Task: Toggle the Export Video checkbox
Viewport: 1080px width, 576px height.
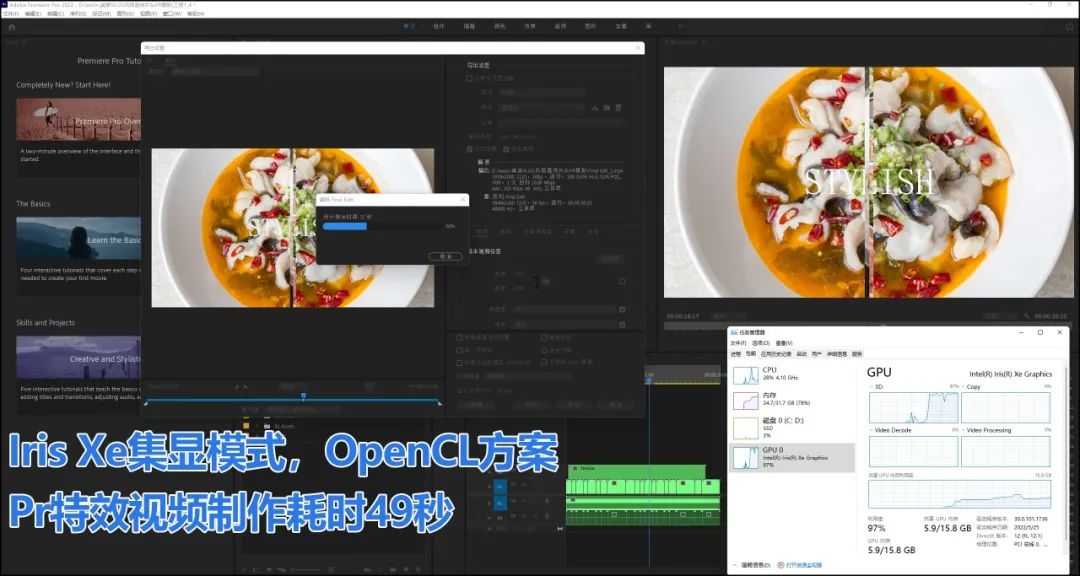Action: click(469, 149)
